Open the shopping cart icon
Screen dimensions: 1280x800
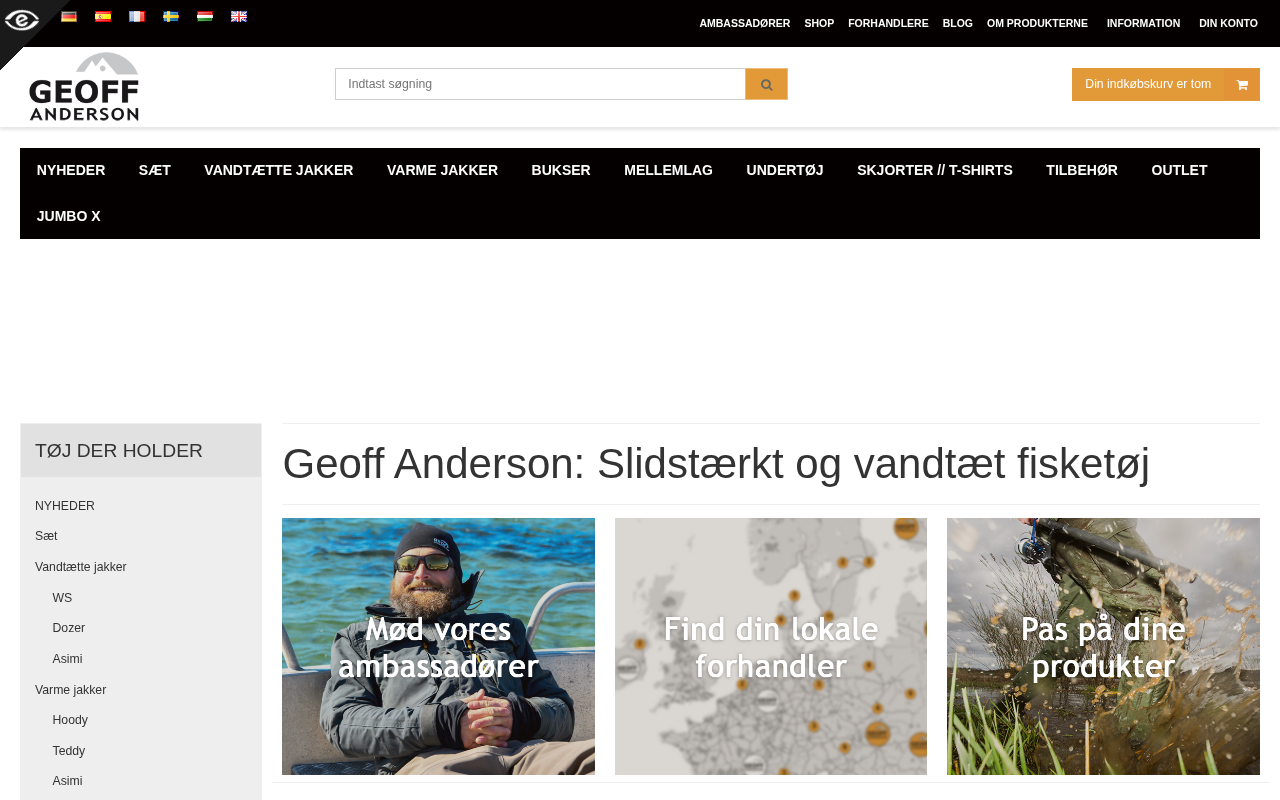click(1242, 85)
